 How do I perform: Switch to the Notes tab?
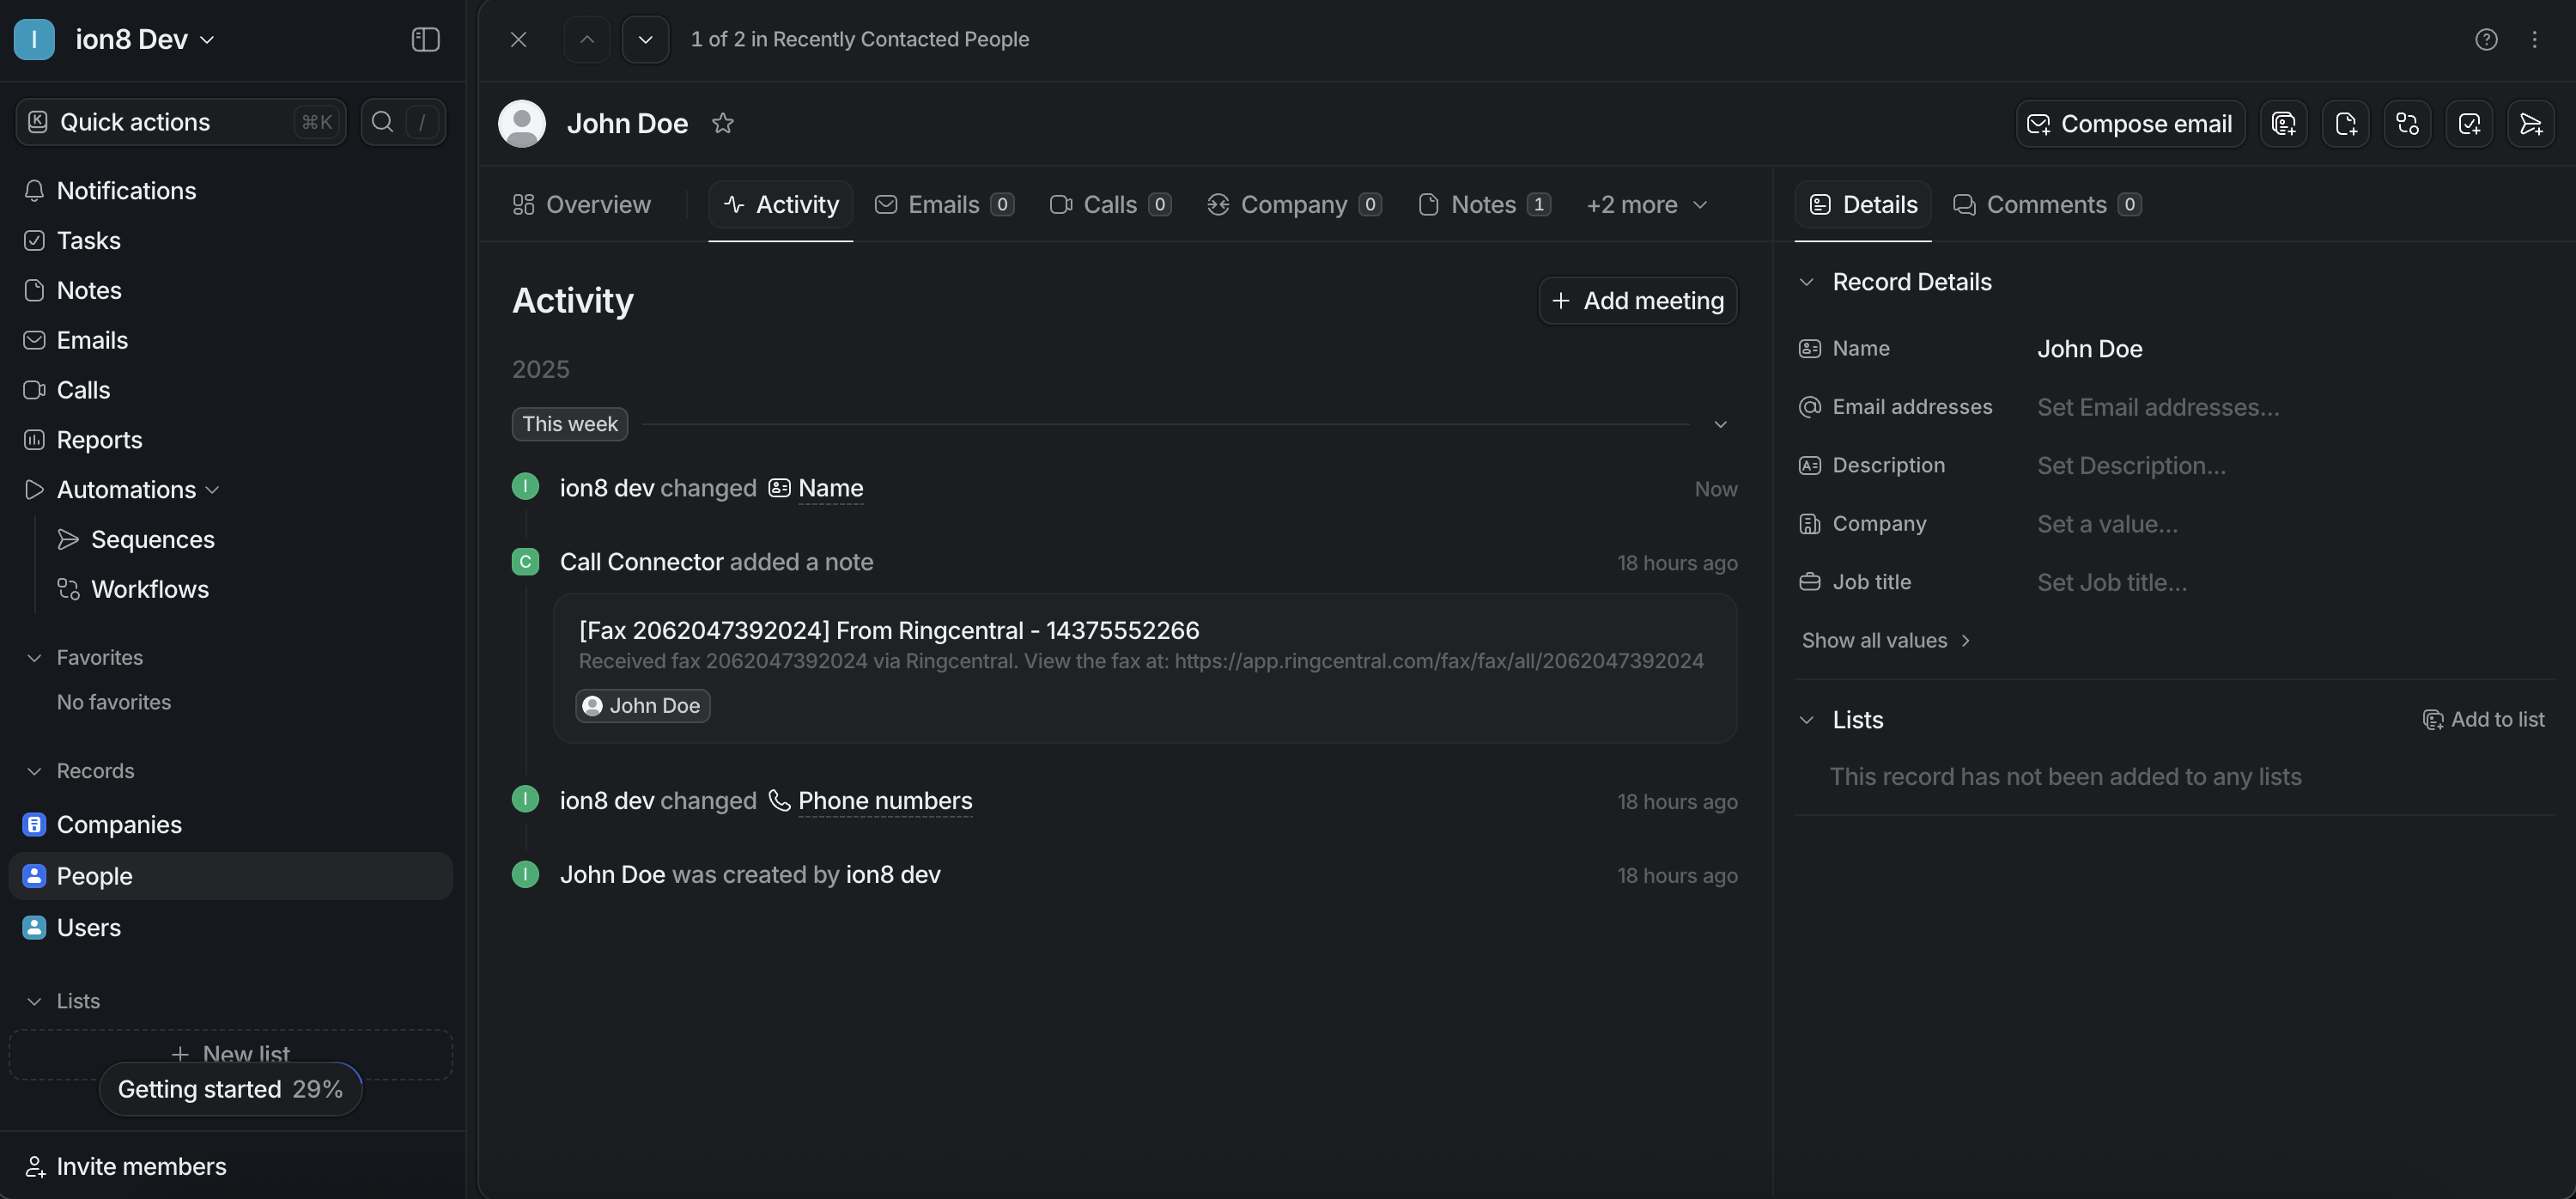(1483, 204)
